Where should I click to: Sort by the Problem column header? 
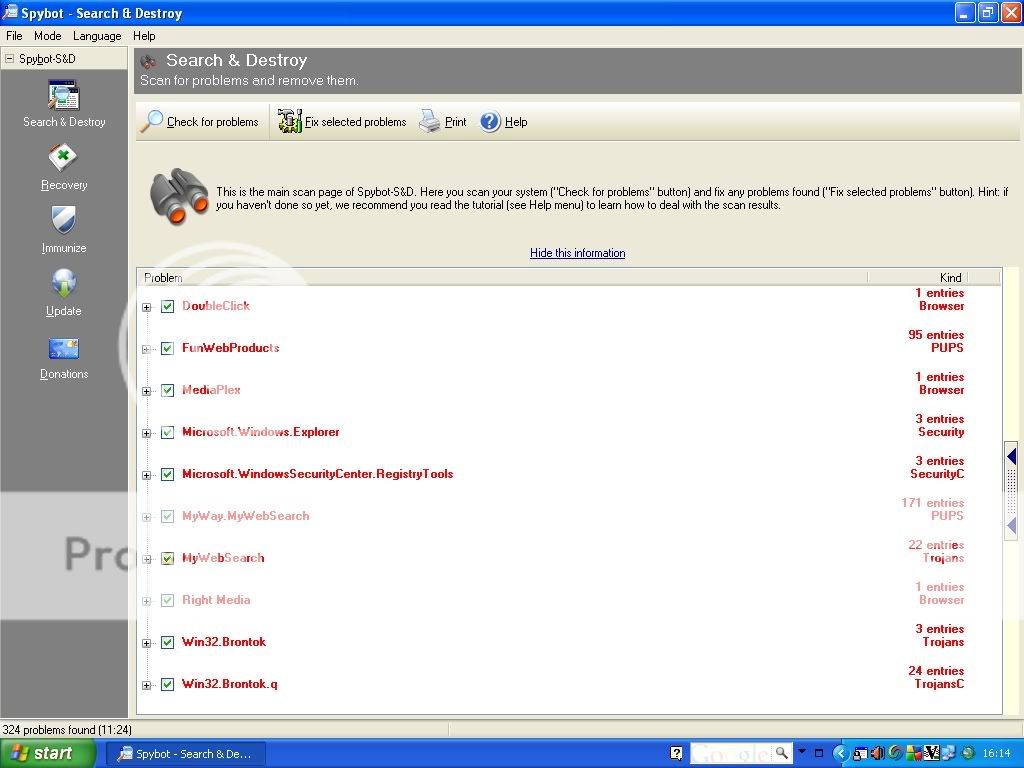point(502,278)
